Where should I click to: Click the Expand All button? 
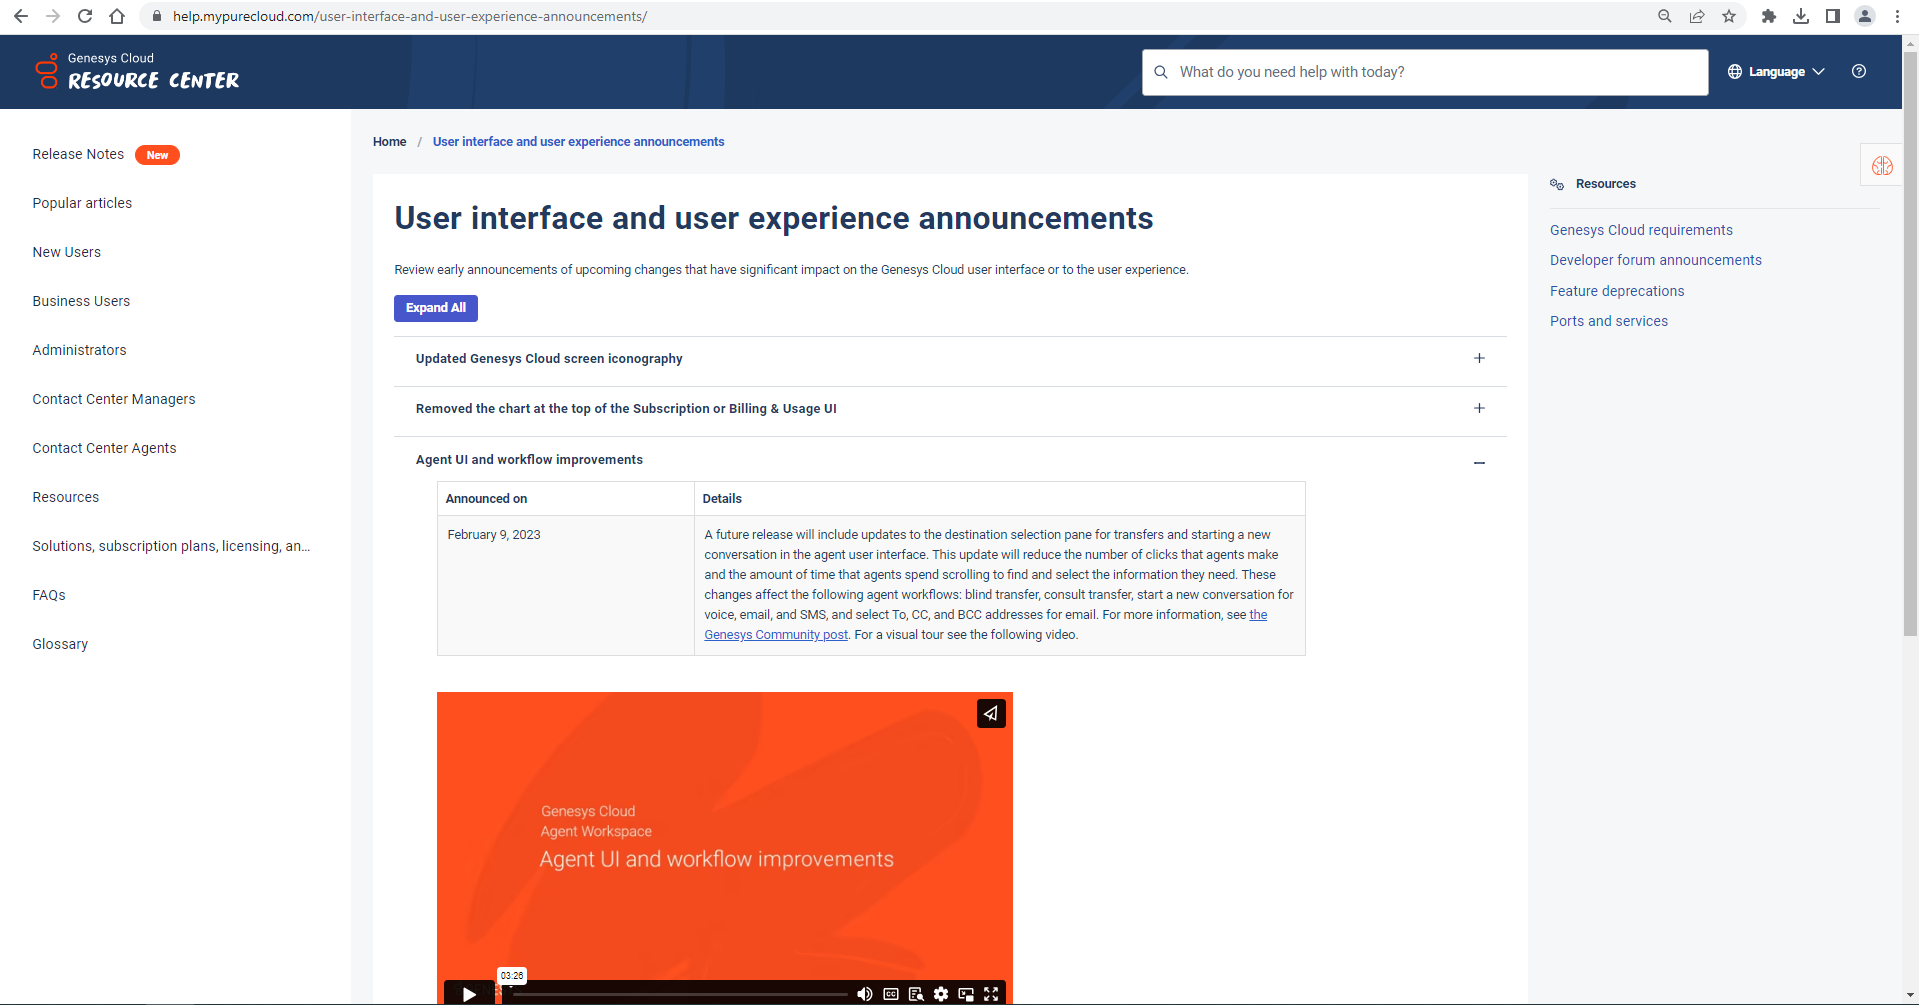pos(436,308)
